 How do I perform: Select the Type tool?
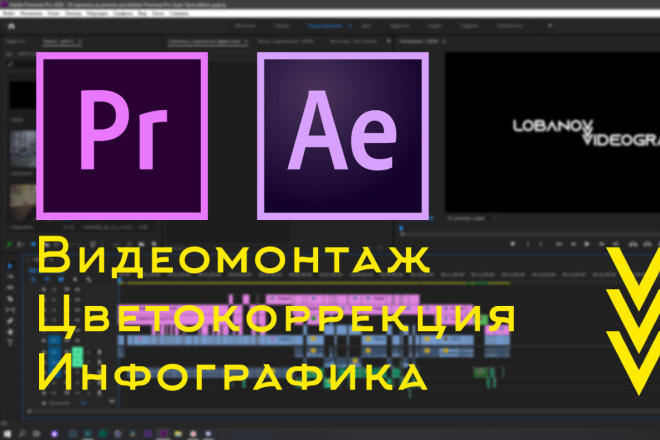pos(10,343)
